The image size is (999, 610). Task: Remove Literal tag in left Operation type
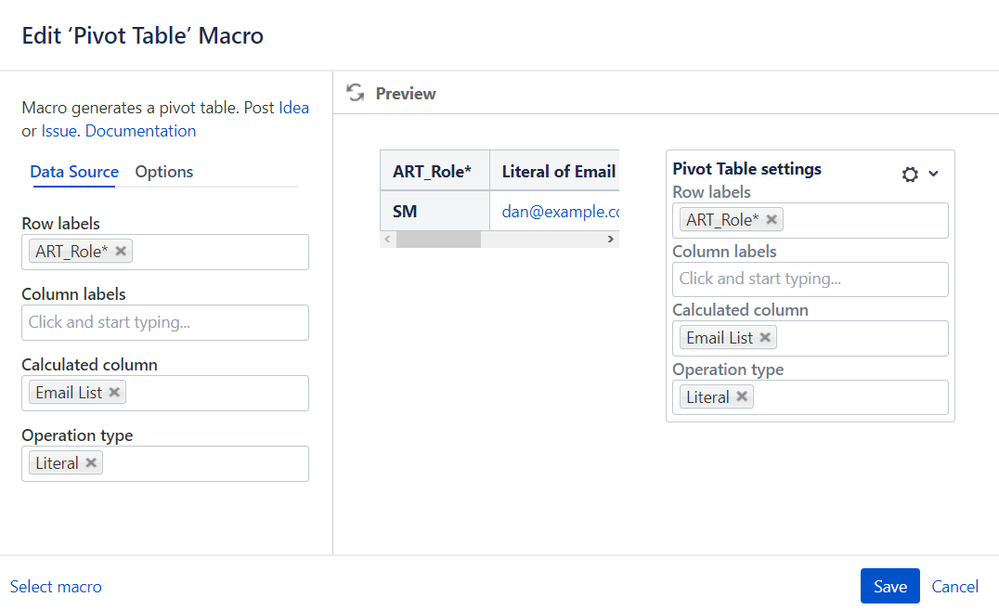(92, 463)
